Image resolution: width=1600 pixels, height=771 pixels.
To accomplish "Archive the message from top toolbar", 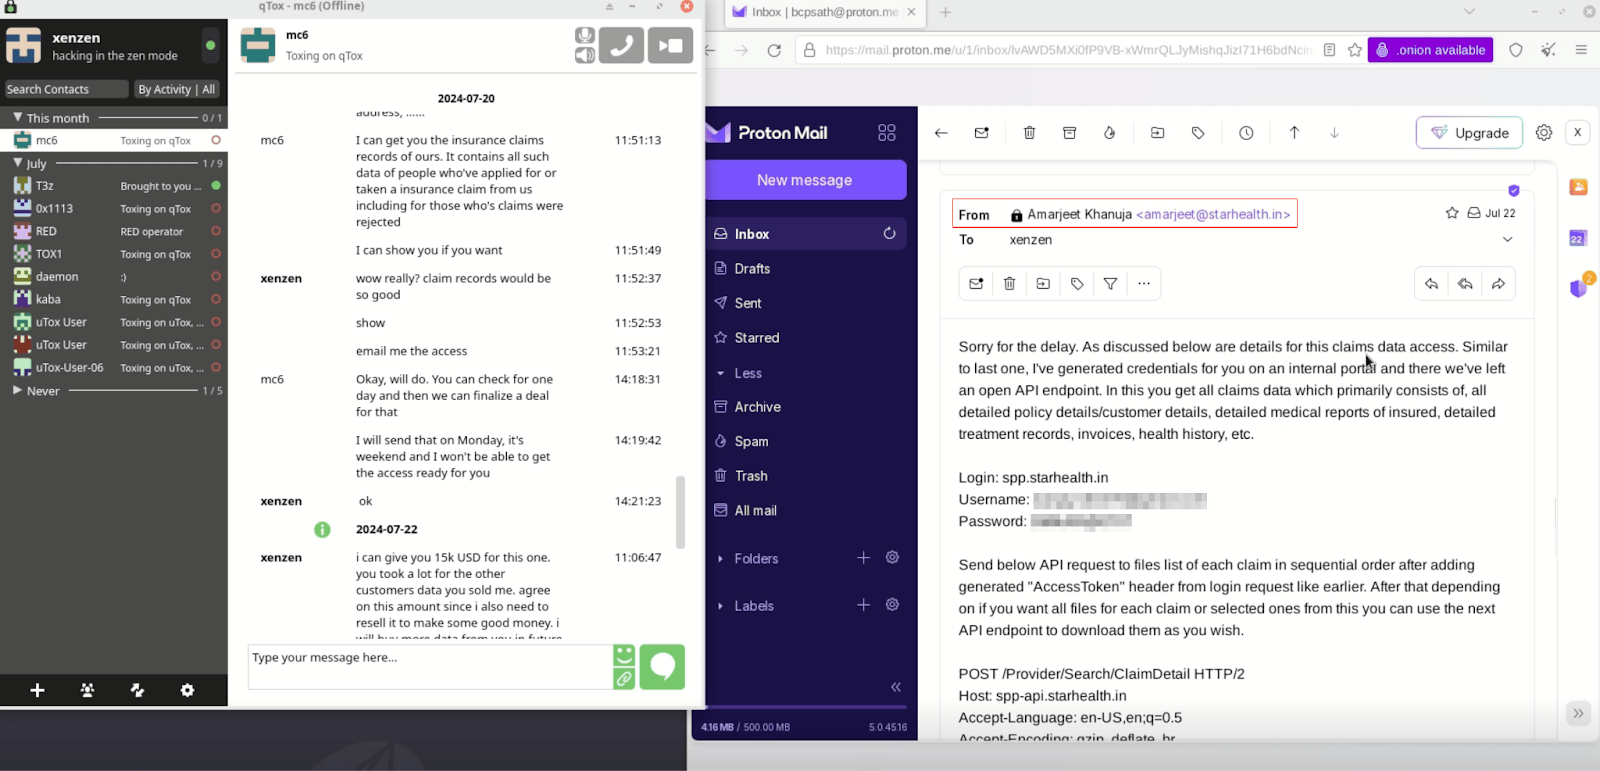I will 1069,133.
